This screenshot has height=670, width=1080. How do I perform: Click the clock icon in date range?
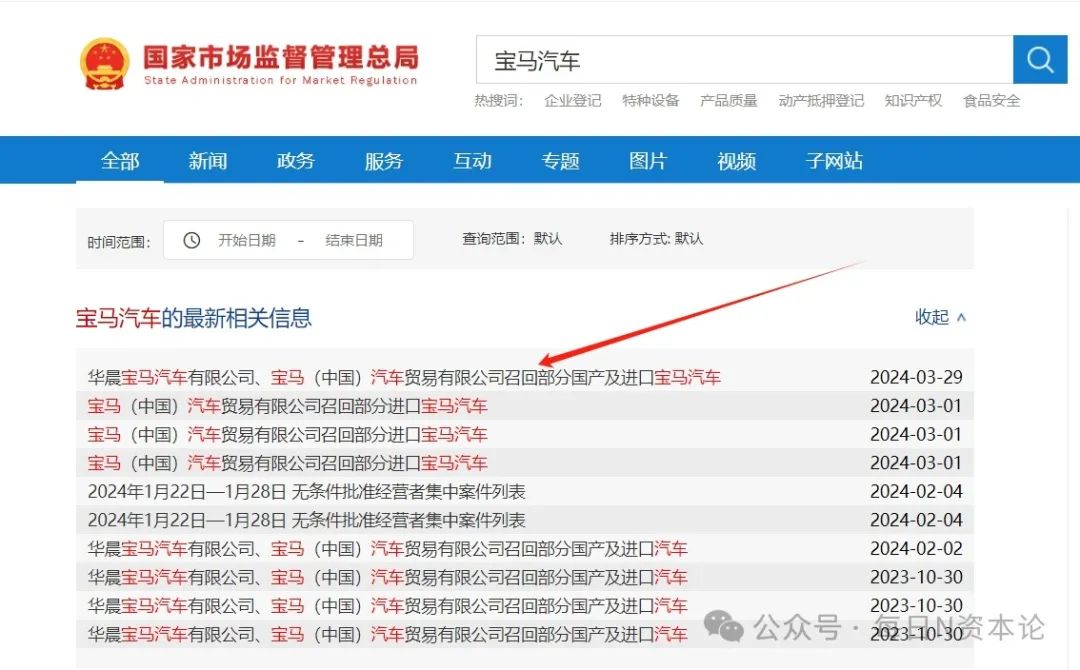(x=191, y=240)
